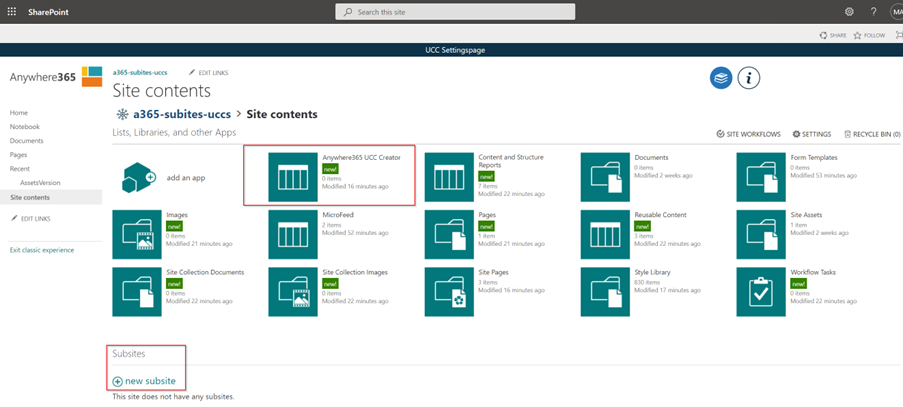
Task: Click Share in the top bar
Action: click(x=832, y=35)
